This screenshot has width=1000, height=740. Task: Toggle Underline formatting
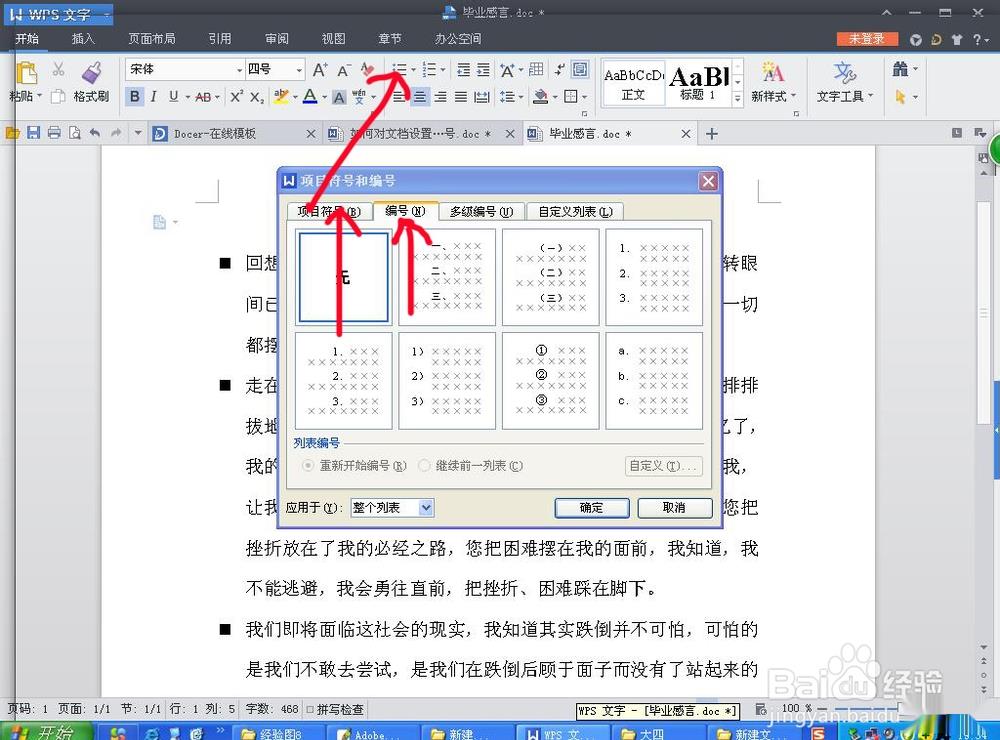point(173,96)
